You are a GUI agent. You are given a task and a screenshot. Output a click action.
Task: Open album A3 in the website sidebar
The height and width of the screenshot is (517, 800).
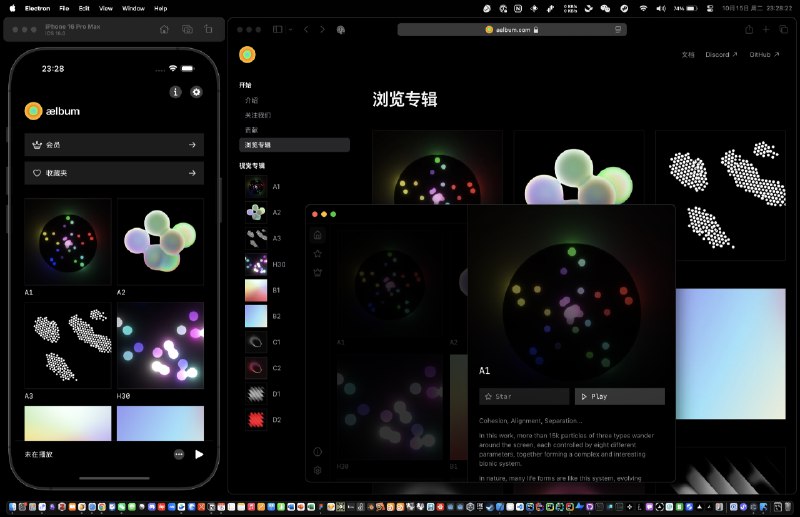(x=263, y=238)
